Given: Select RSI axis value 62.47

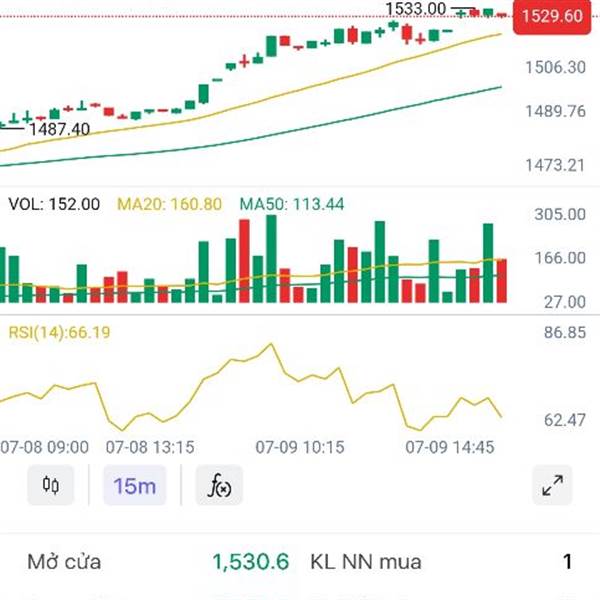Looking at the screenshot, I should [565, 420].
